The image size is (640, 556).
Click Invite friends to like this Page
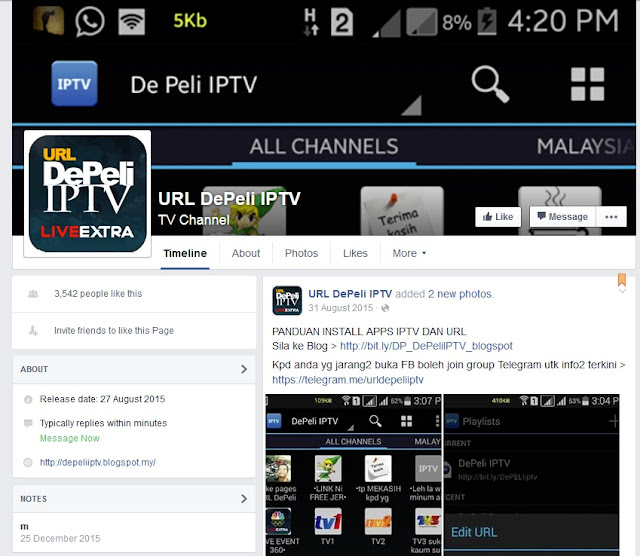point(114,330)
